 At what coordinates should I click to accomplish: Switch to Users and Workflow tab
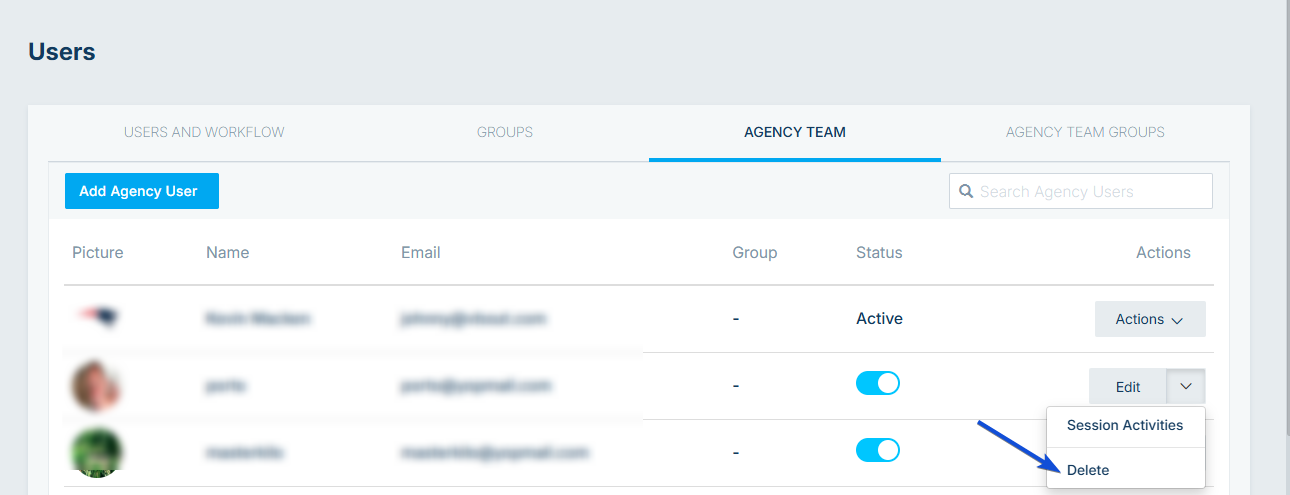coord(204,132)
